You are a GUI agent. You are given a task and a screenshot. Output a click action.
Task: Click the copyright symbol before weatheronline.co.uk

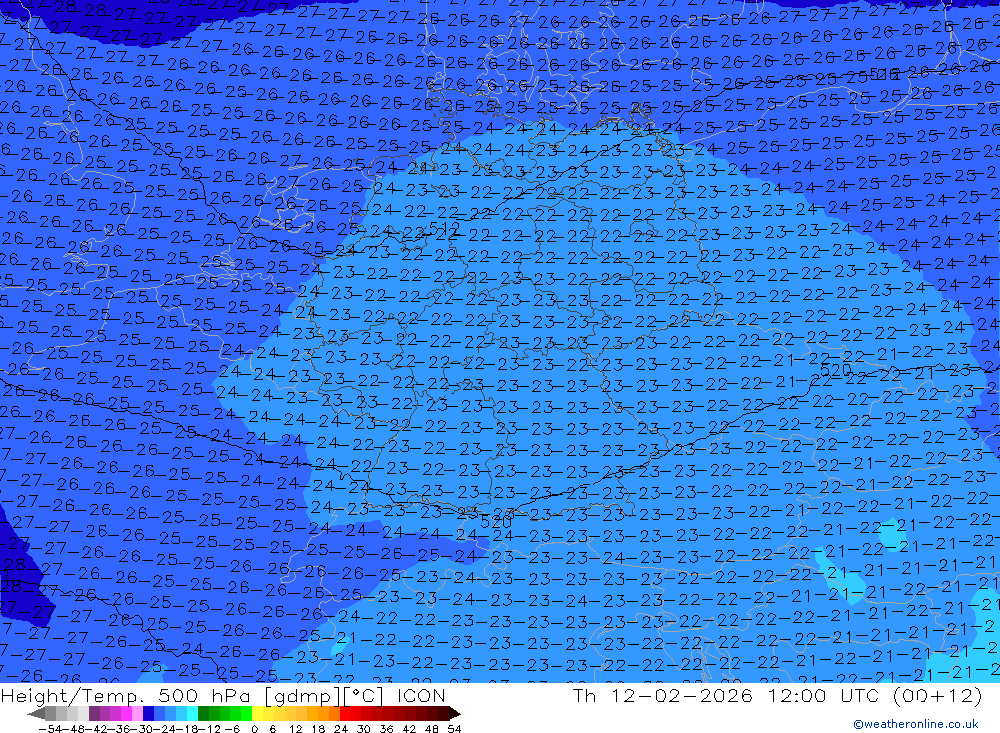858,724
